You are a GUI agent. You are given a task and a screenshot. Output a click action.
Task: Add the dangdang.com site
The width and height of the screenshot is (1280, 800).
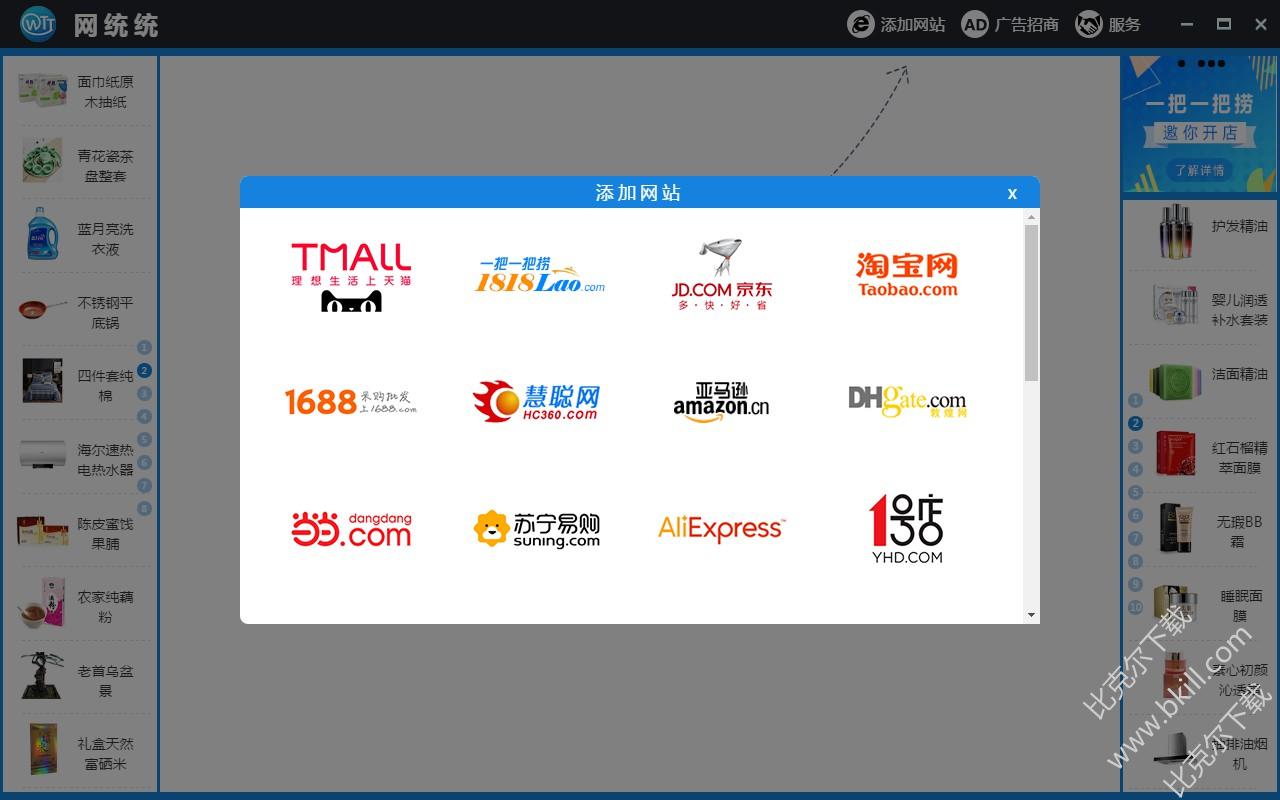point(351,528)
